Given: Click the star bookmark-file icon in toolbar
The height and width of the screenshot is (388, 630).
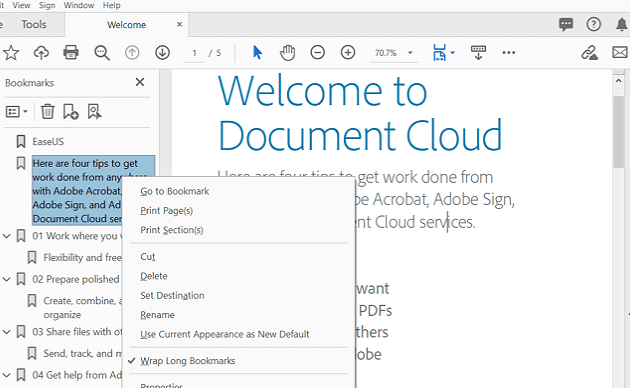Looking at the screenshot, I should (x=11, y=53).
